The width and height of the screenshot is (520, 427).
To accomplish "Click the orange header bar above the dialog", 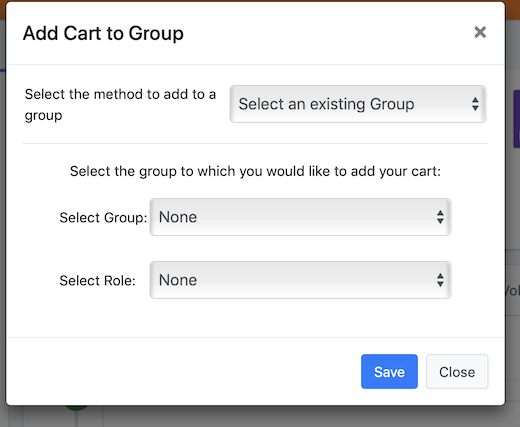I will pyautogui.click(x=260, y=1).
